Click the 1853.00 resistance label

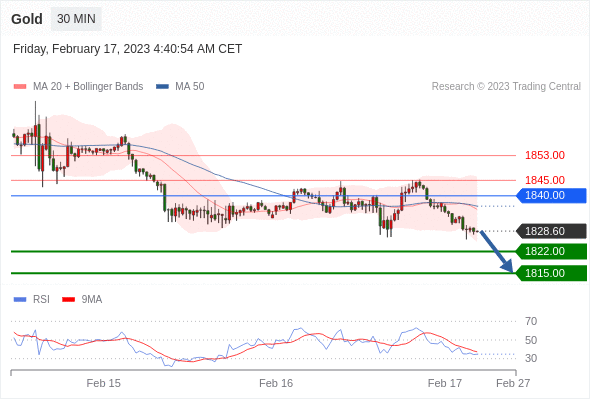[545, 155]
